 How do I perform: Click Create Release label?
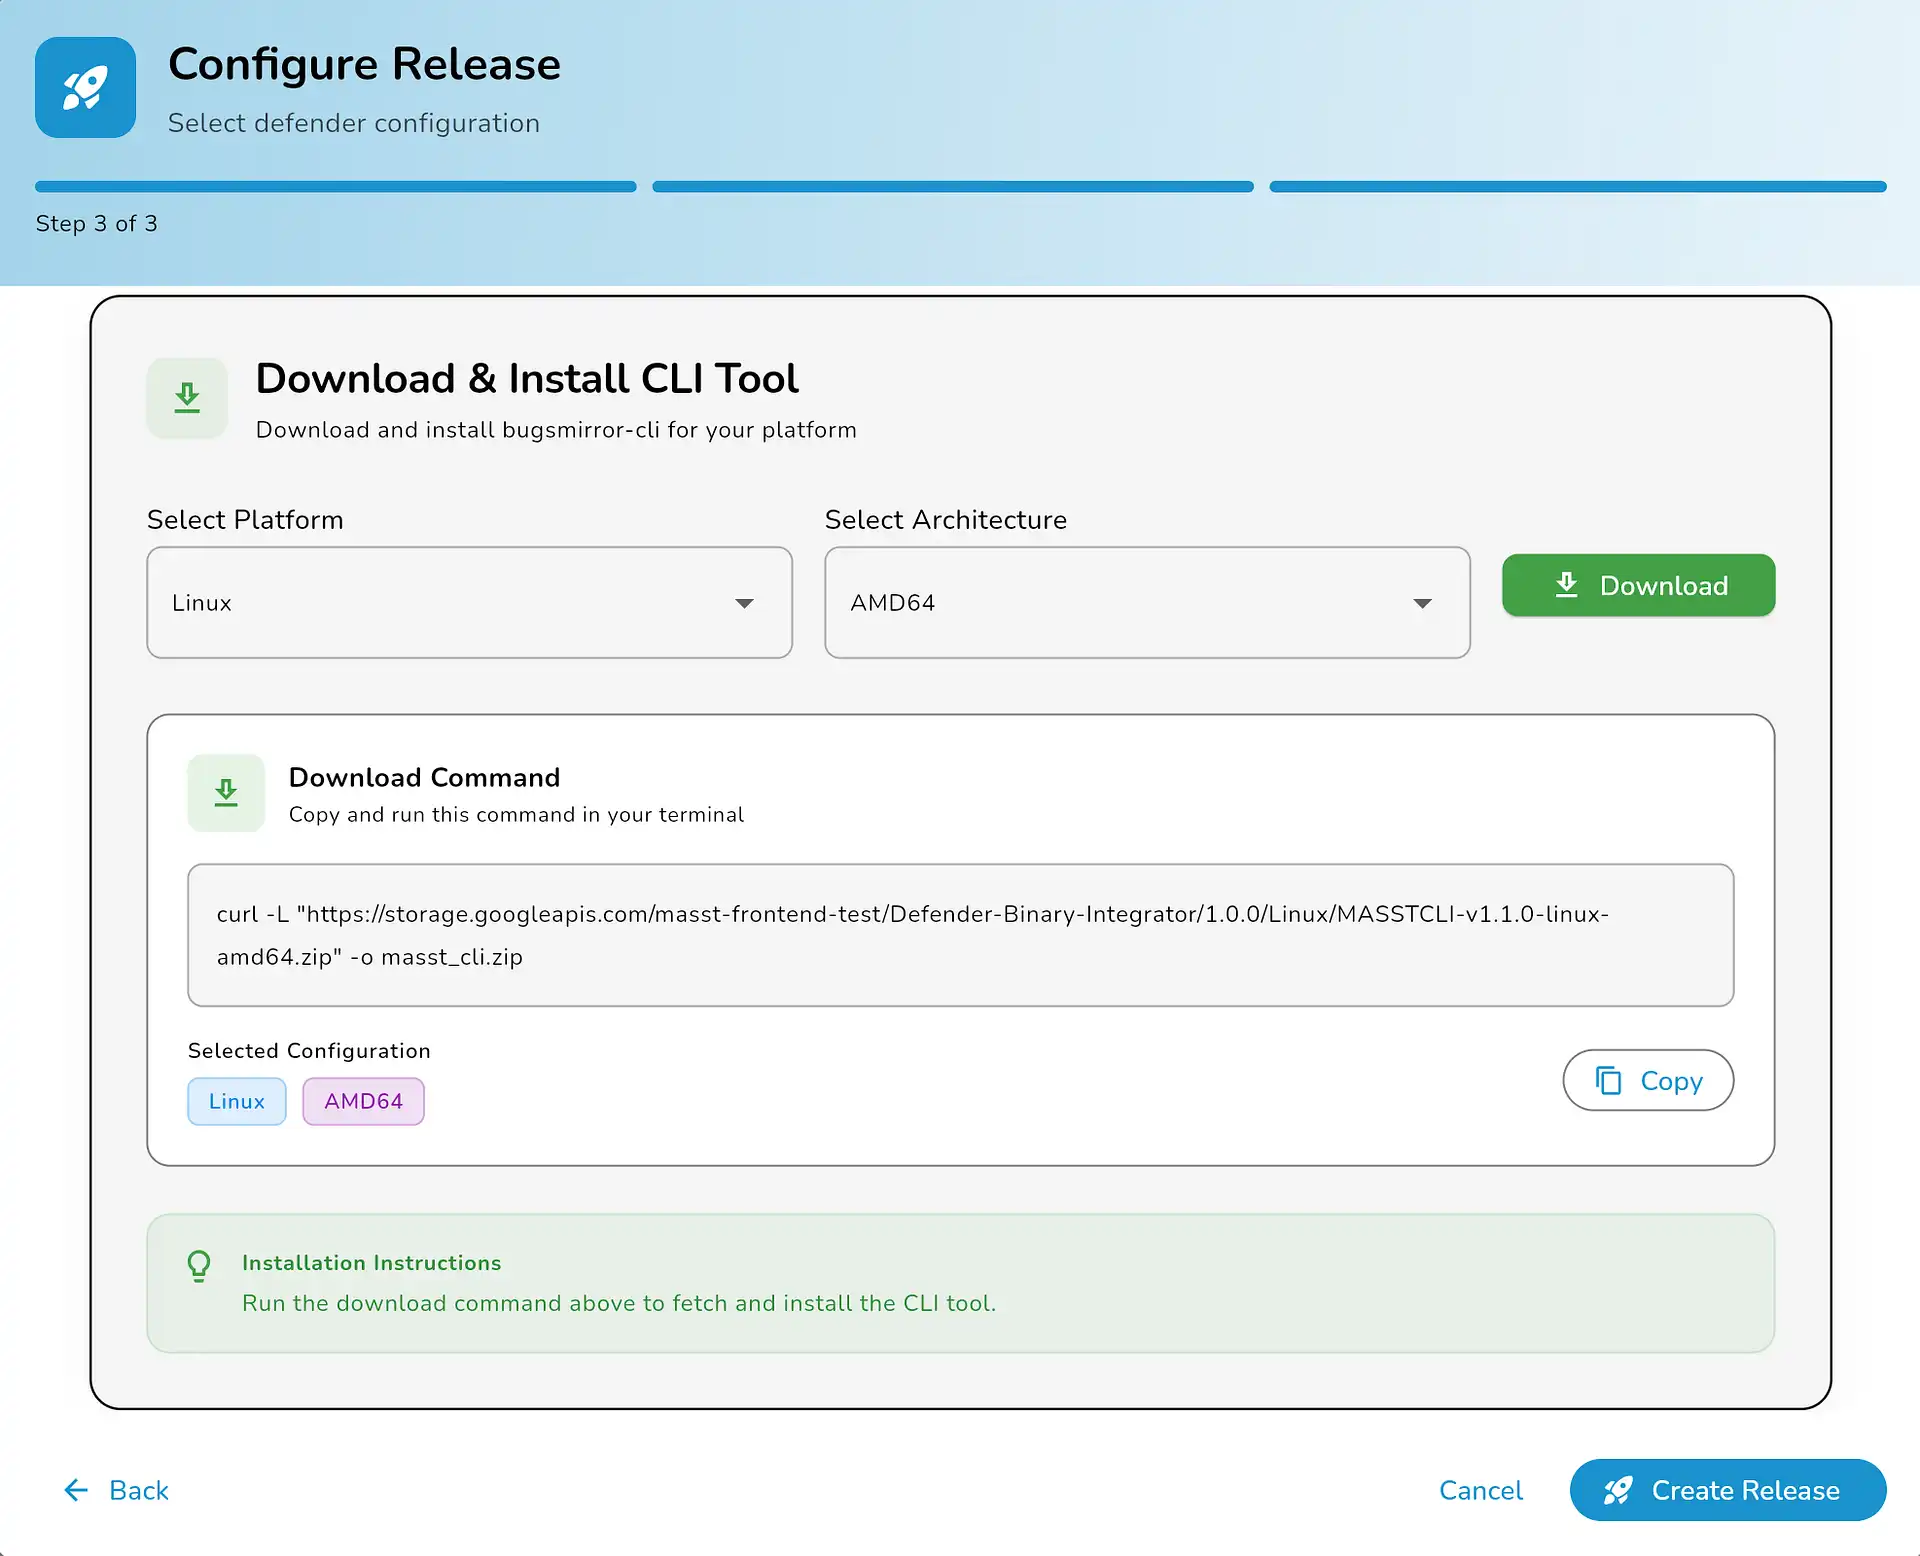click(x=1745, y=1491)
